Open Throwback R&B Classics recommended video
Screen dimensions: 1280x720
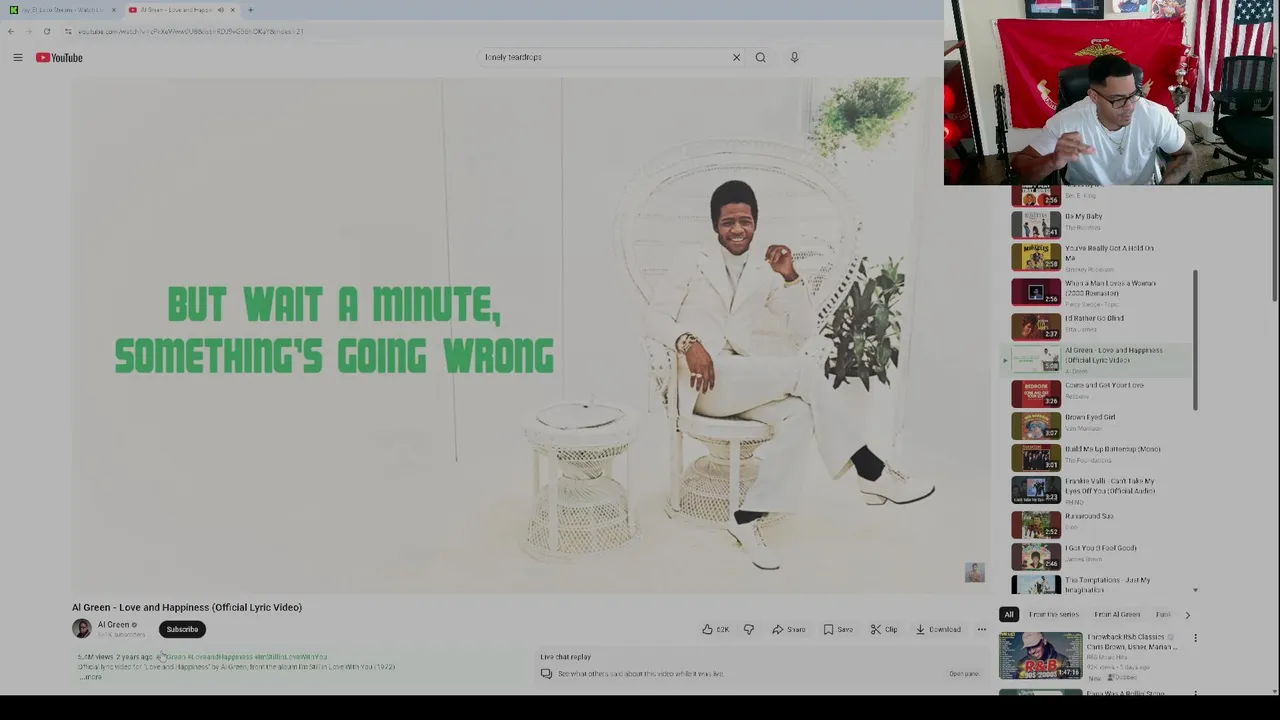pos(1040,655)
